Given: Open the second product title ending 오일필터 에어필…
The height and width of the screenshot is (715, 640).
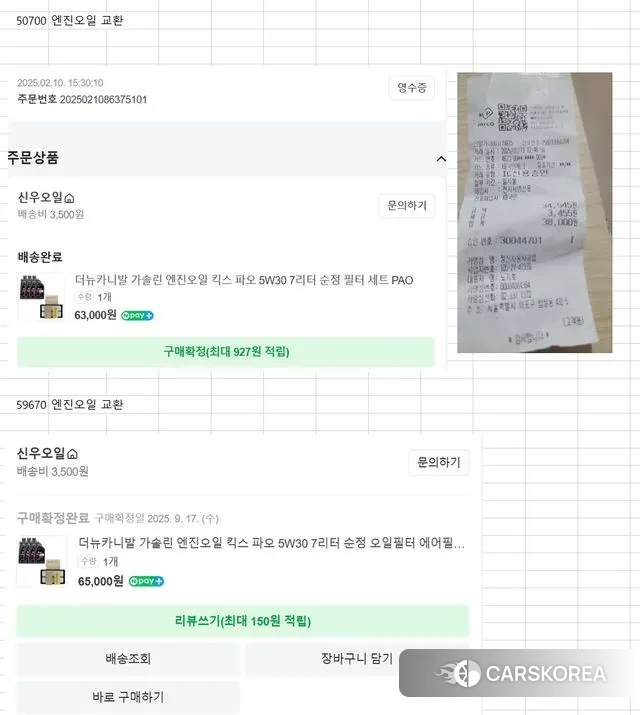Looking at the screenshot, I should pos(272,543).
